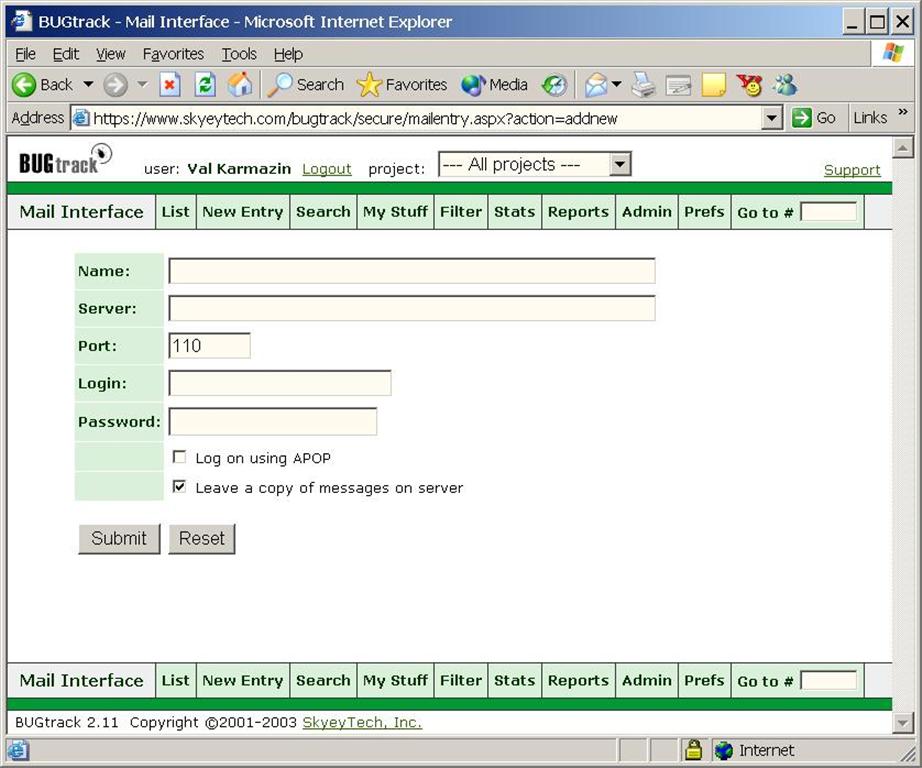Click into the Server input field
This screenshot has height=768, width=922.
click(411, 308)
